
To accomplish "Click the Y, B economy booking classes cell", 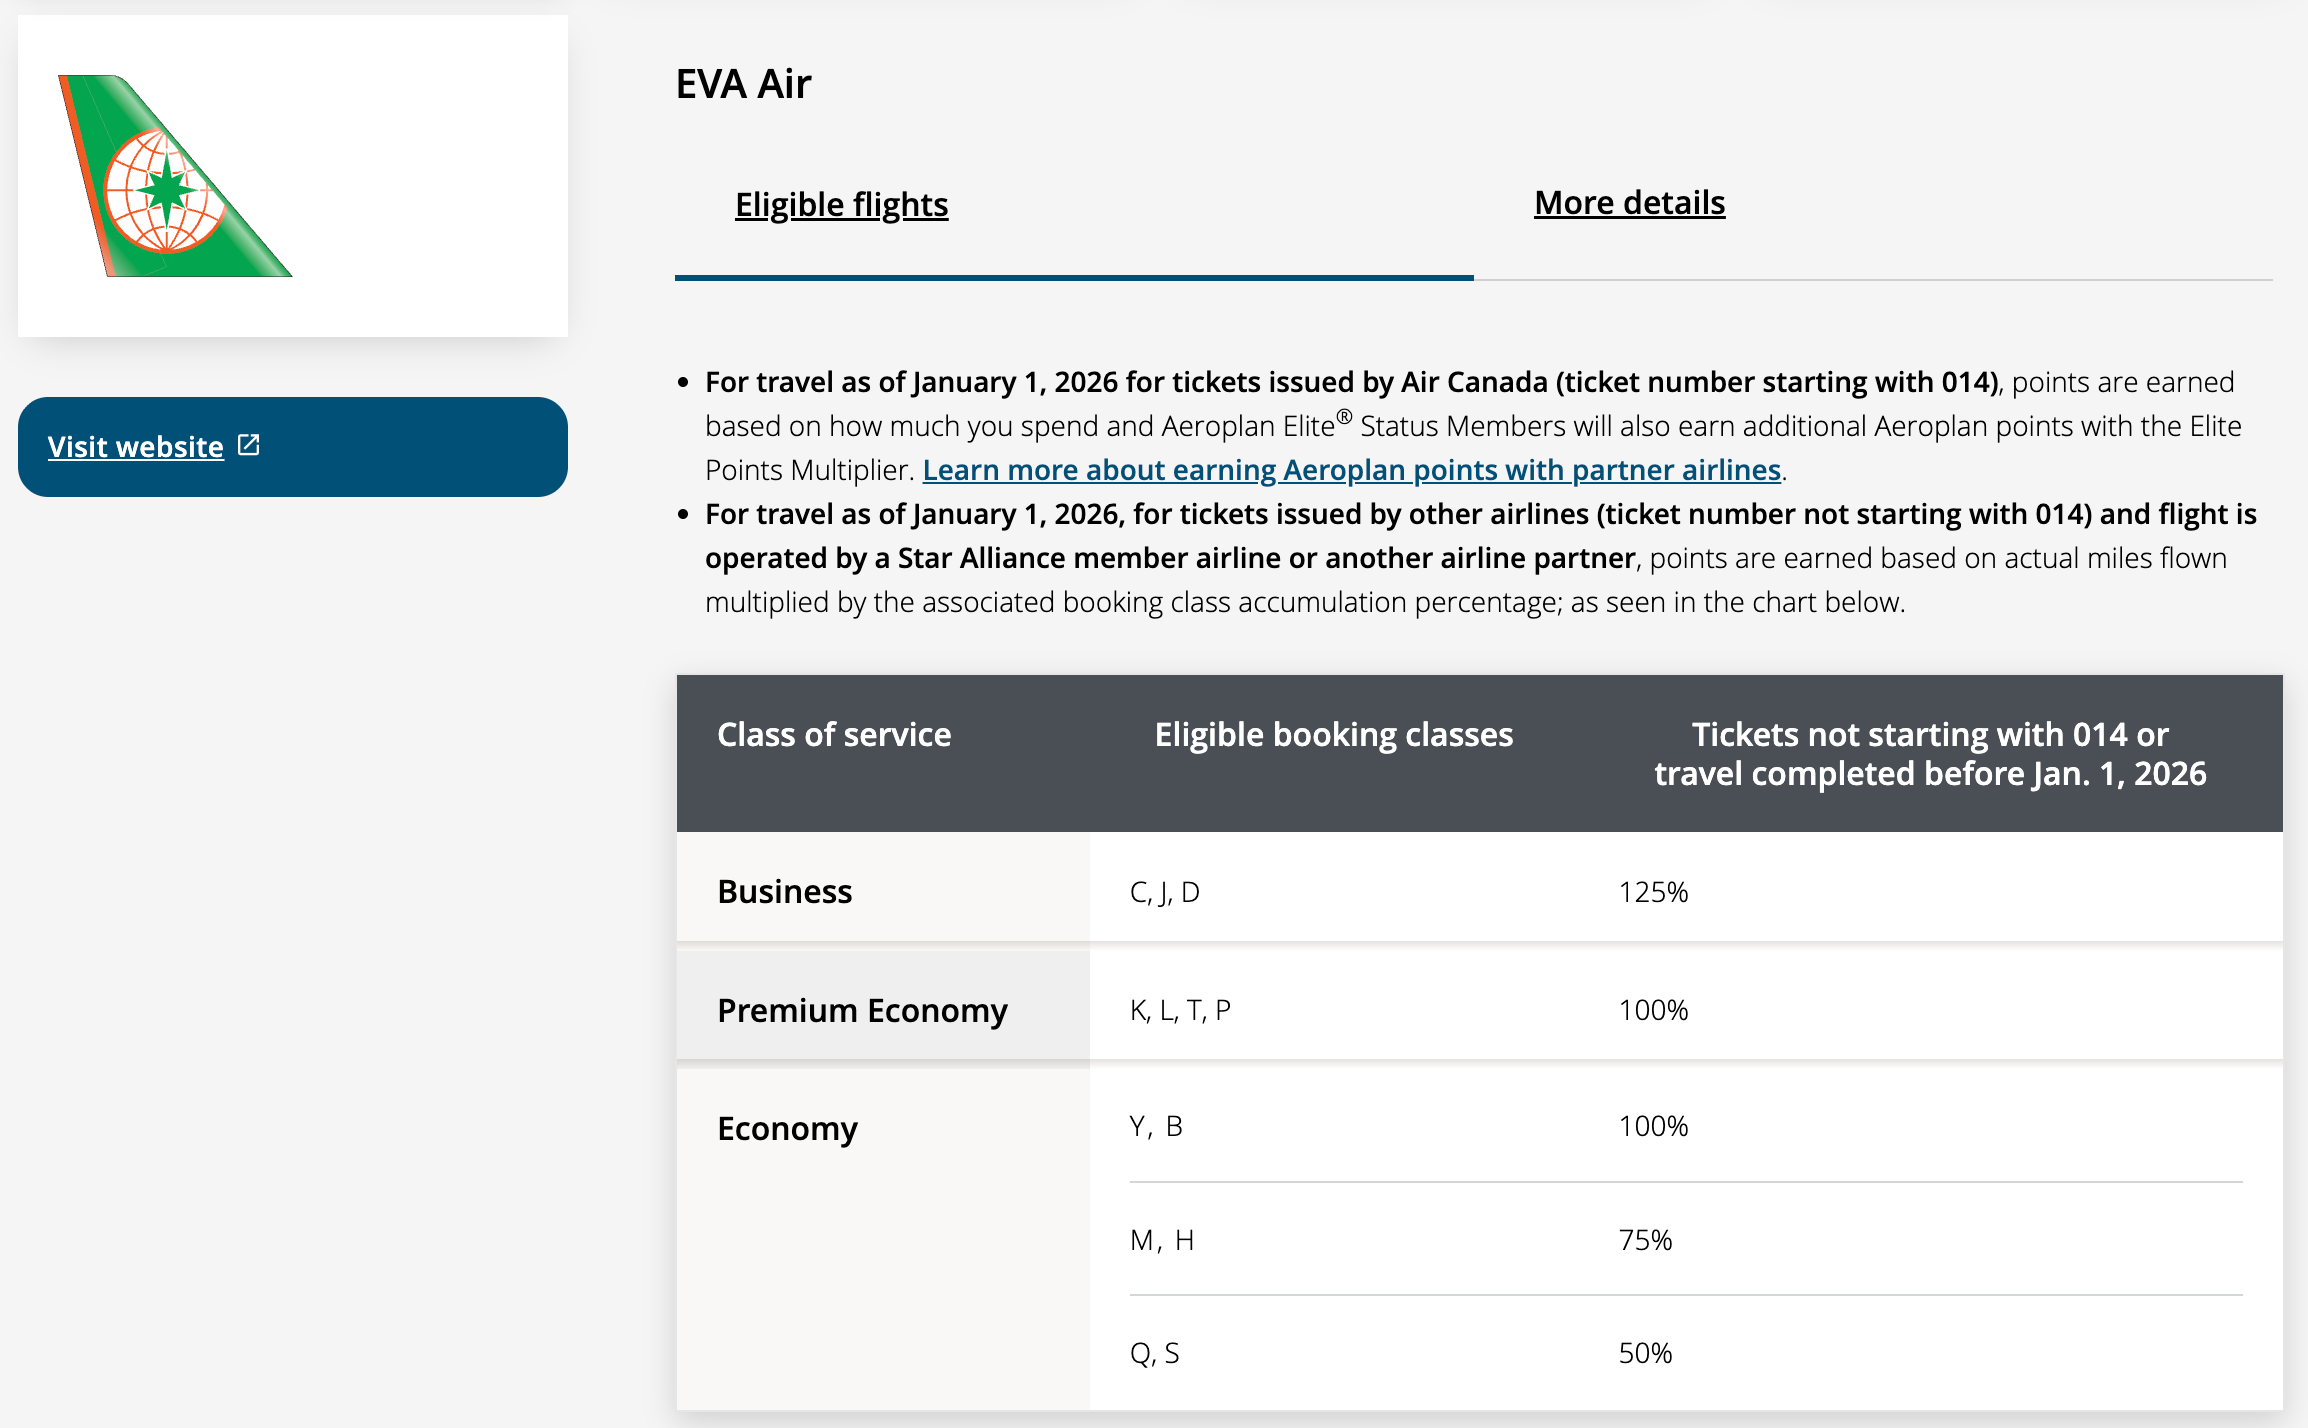I will coord(1154,1126).
